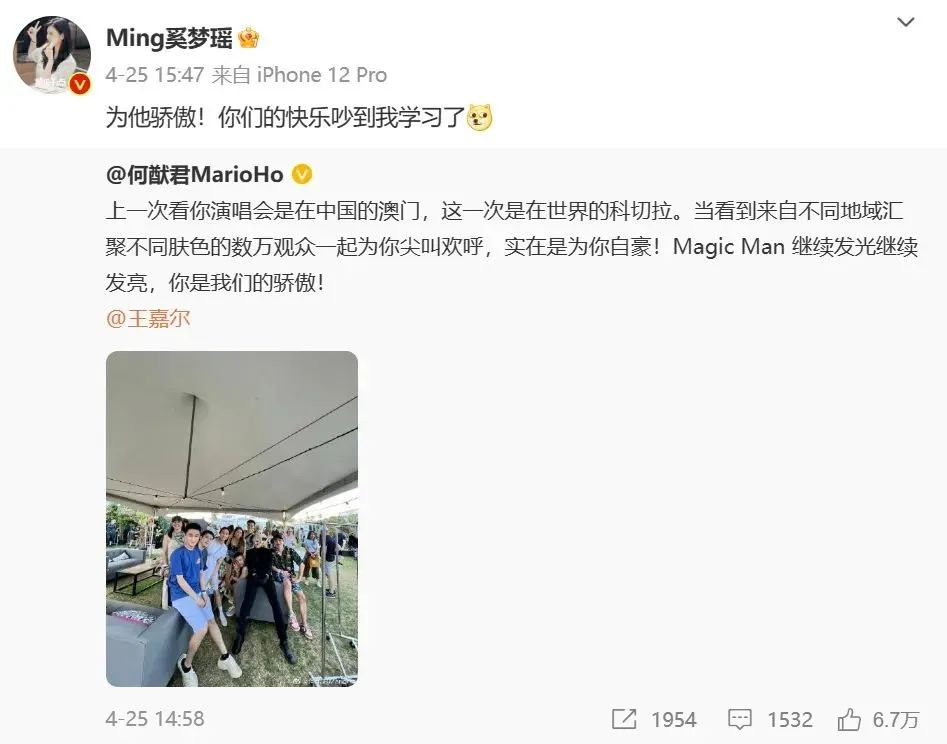Open the post options chevron menu
Viewport: 947px width, 744px height.
click(x=905, y=22)
